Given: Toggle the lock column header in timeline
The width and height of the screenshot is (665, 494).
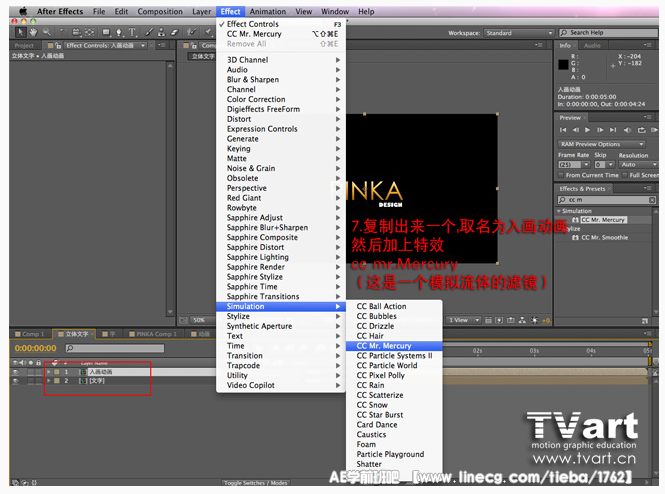Looking at the screenshot, I should click(x=39, y=363).
